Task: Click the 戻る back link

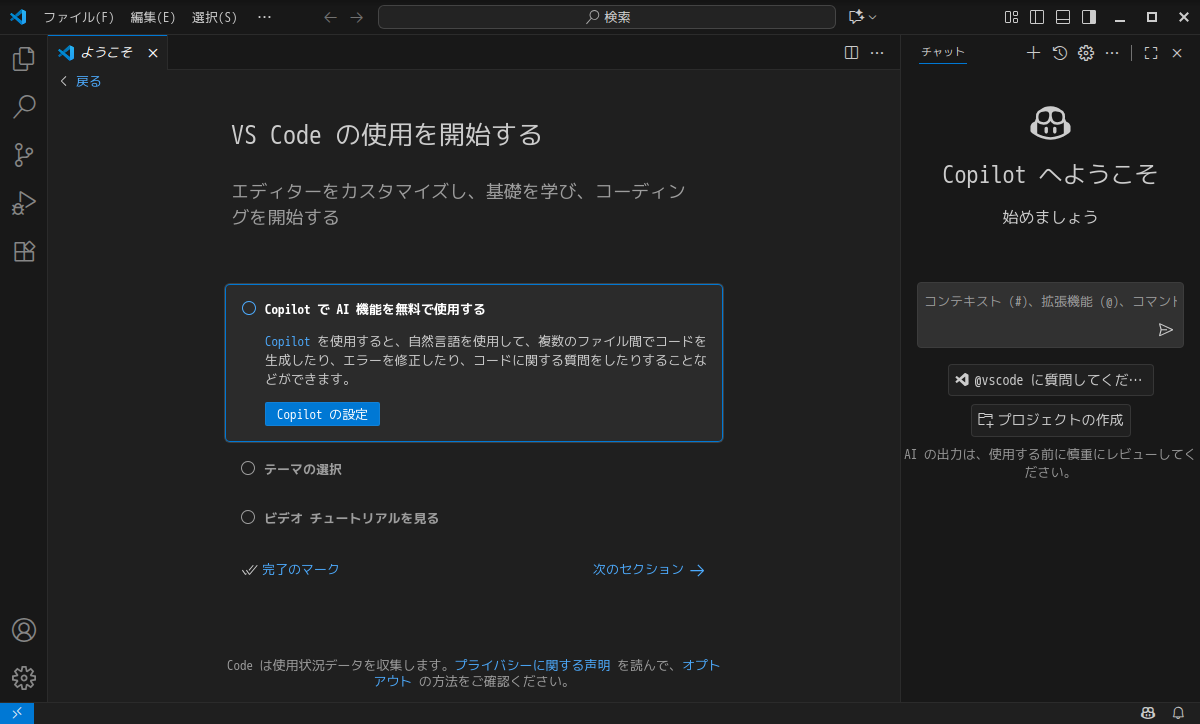Action: point(81,81)
